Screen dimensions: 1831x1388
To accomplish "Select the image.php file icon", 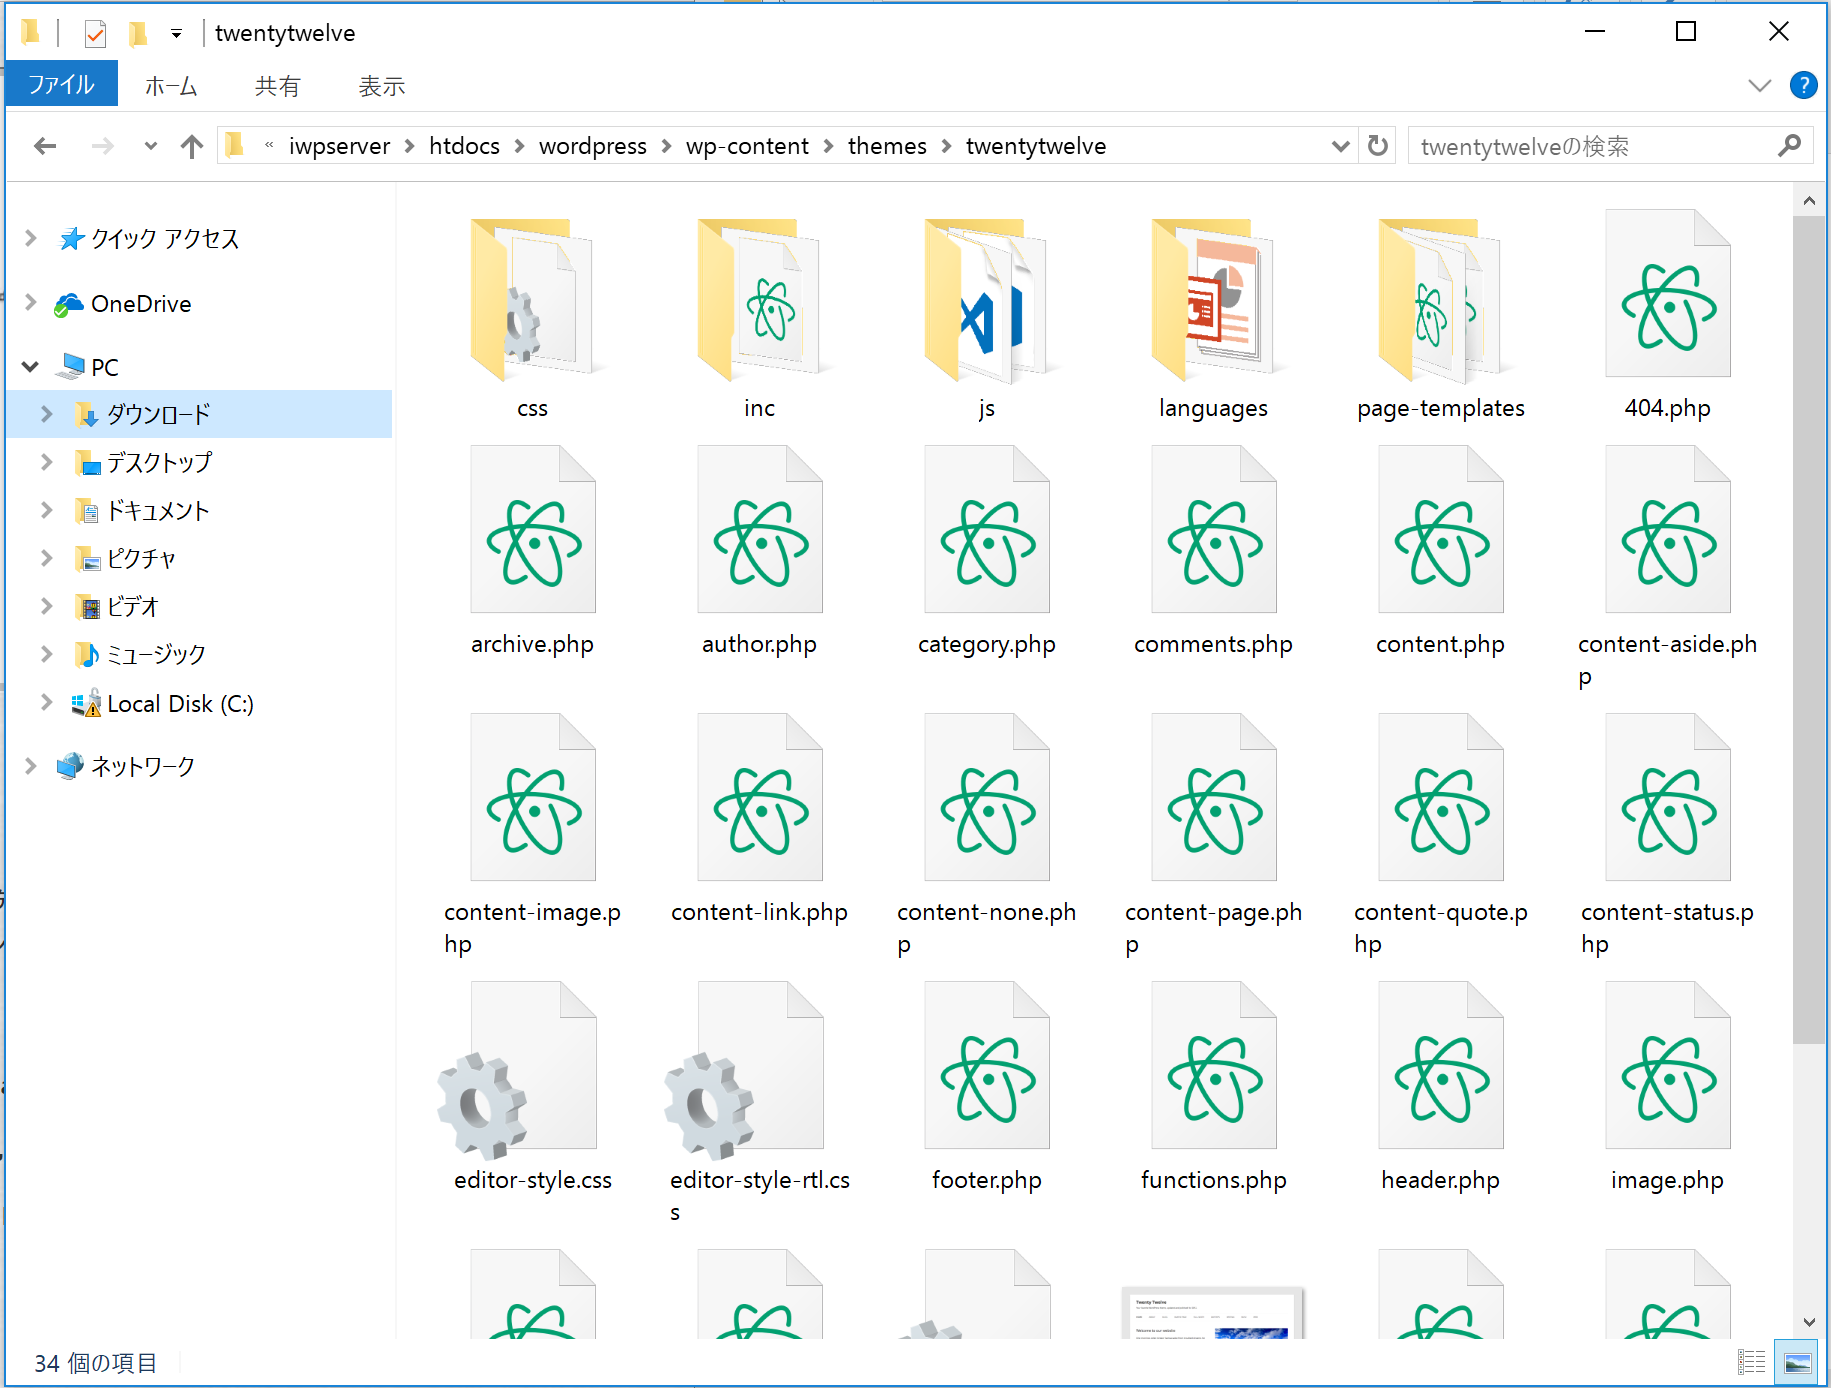I will coord(1667,1065).
